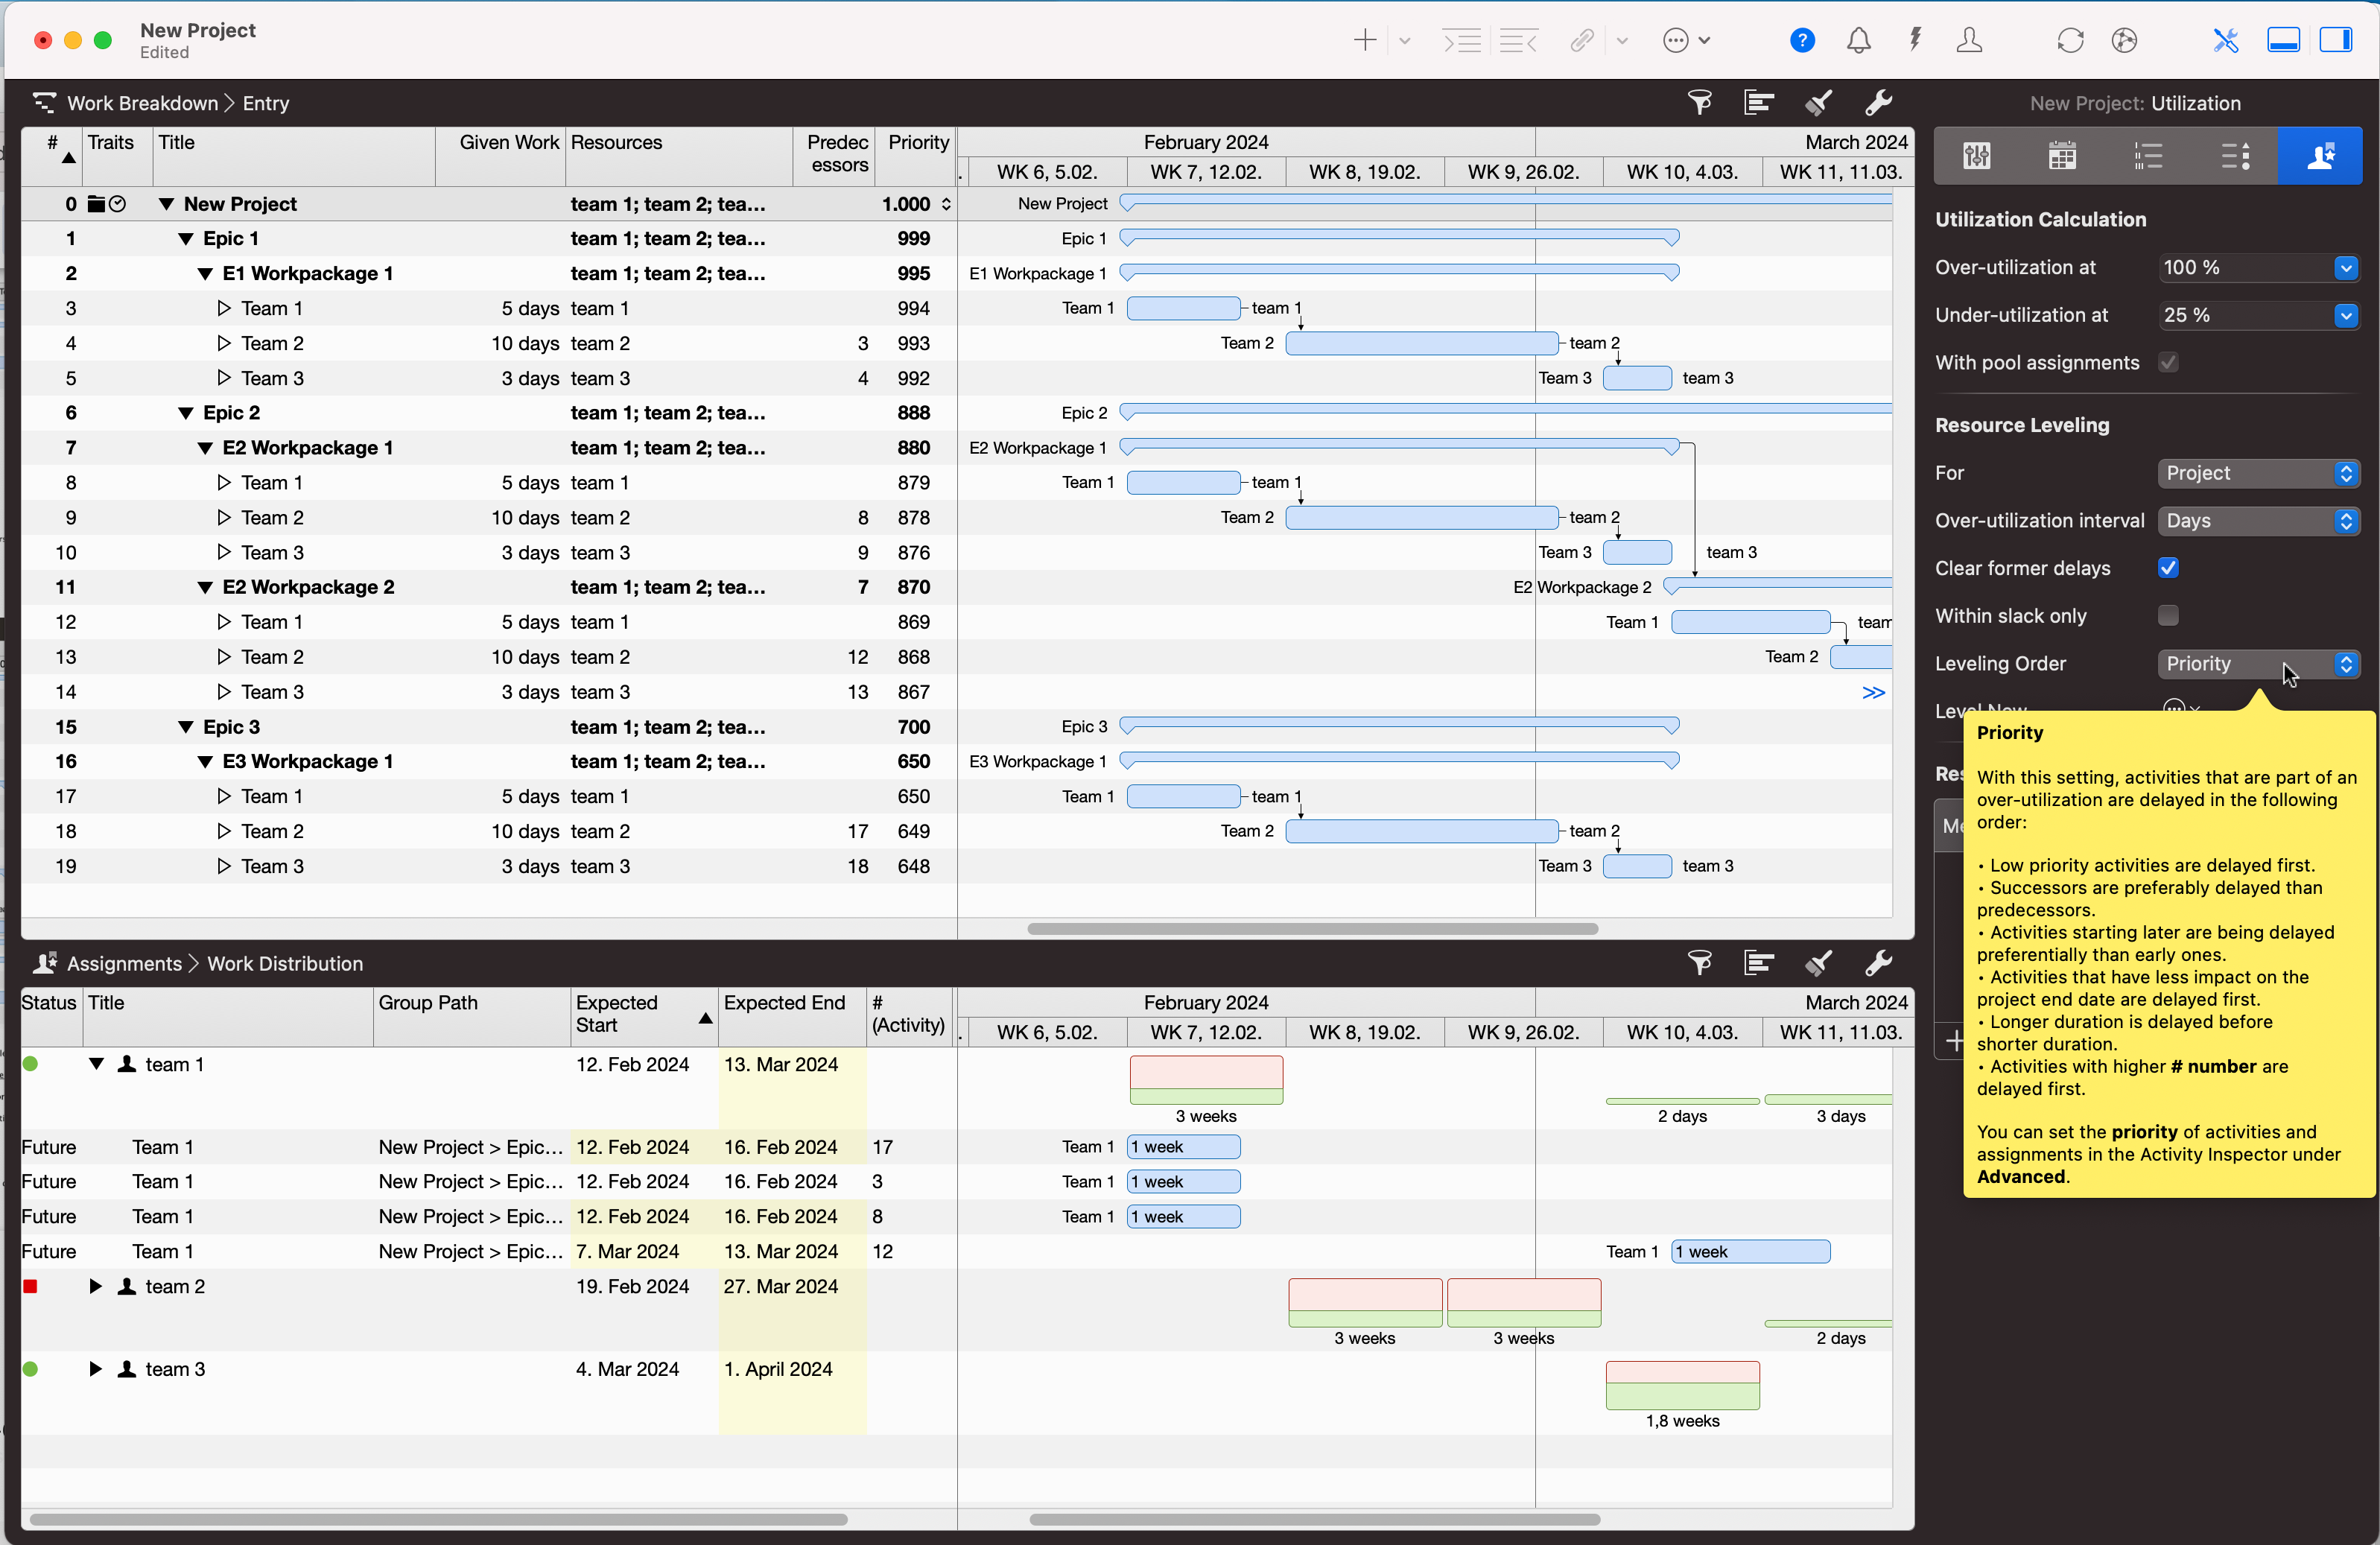Viewport: 2380px width, 1545px height.
Task: Open the Over-utilization at 100 % dropdown
Action: [x=2346, y=268]
